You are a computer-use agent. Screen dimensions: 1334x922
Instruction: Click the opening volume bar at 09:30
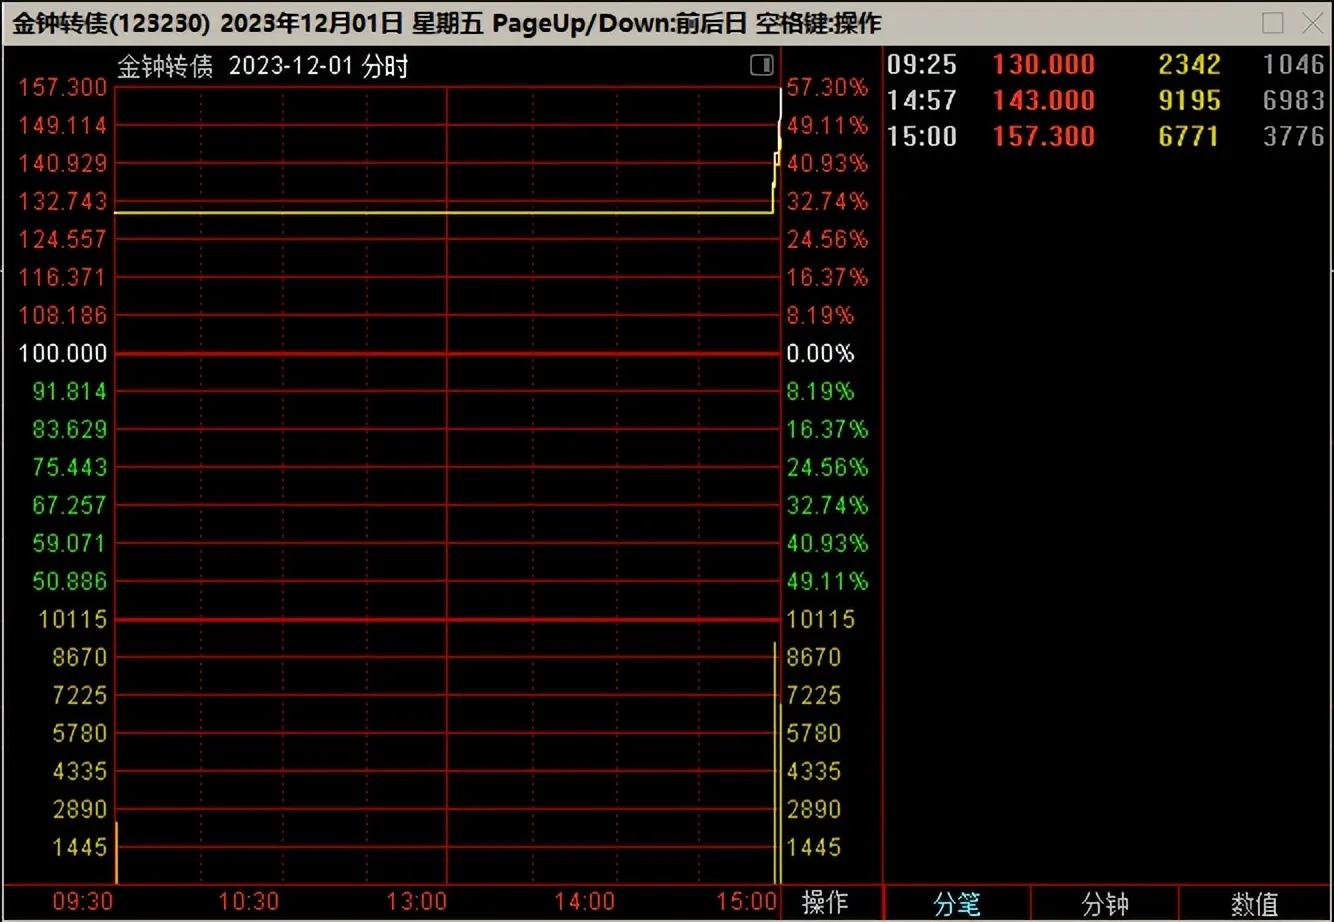click(x=117, y=854)
